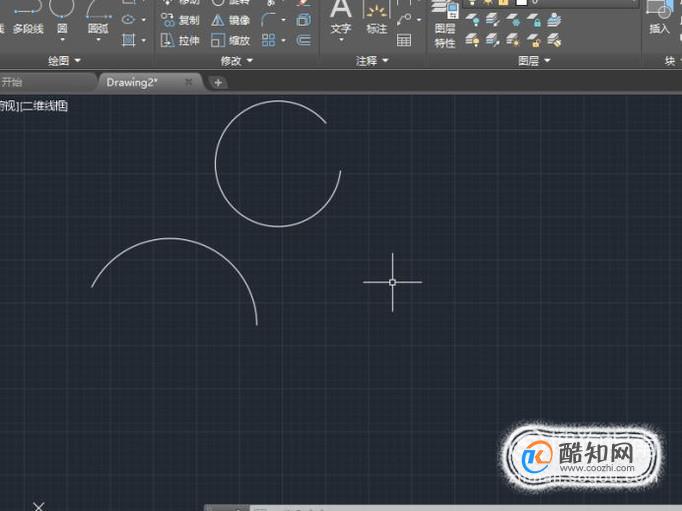The image size is (682, 511).
Task: Open the 标注 dimension tool
Action: click(377, 18)
